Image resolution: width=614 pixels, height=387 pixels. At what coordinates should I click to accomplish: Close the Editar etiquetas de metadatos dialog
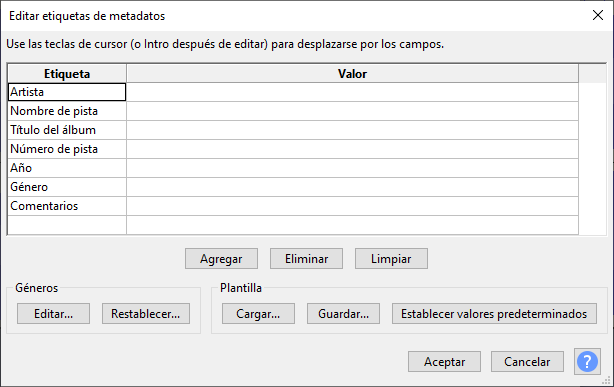pyautogui.click(x=598, y=15)
